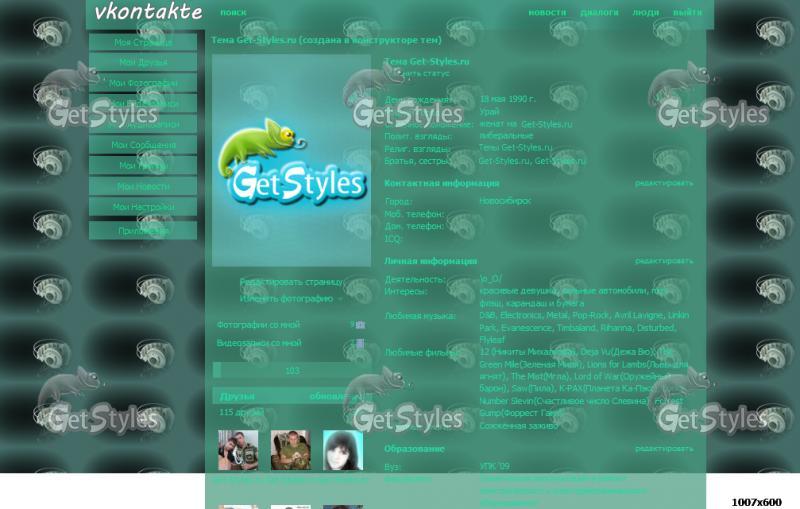Click Disturbed in favorite music

(x=656, y=327)
